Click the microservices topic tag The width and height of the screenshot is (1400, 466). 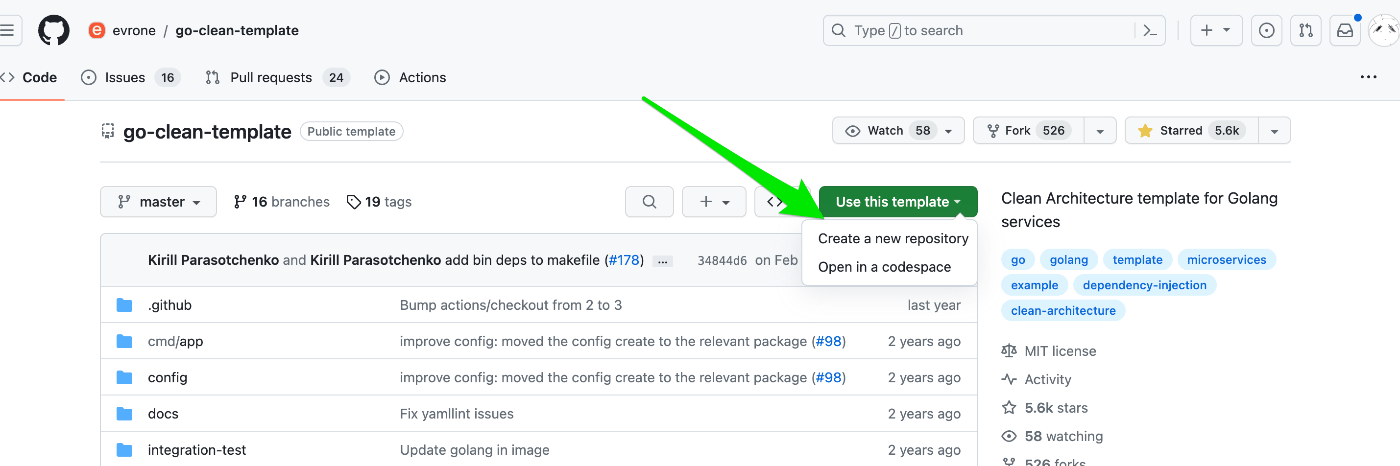click(x=1227, y=260)
